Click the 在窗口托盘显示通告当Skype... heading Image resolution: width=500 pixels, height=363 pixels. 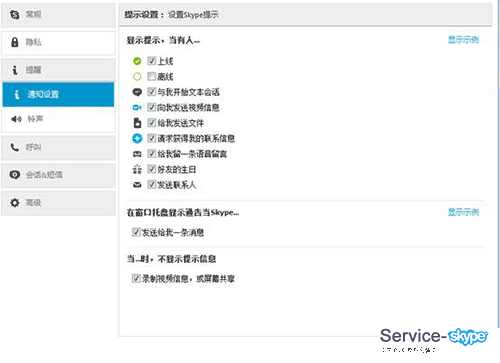click(x=183, y=212)
